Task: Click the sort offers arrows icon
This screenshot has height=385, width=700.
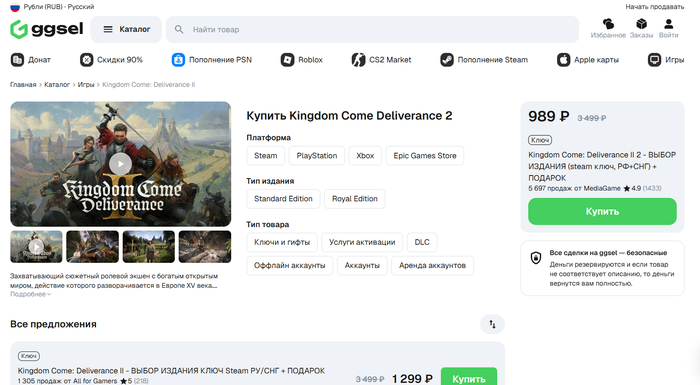Action: (492, 324)
